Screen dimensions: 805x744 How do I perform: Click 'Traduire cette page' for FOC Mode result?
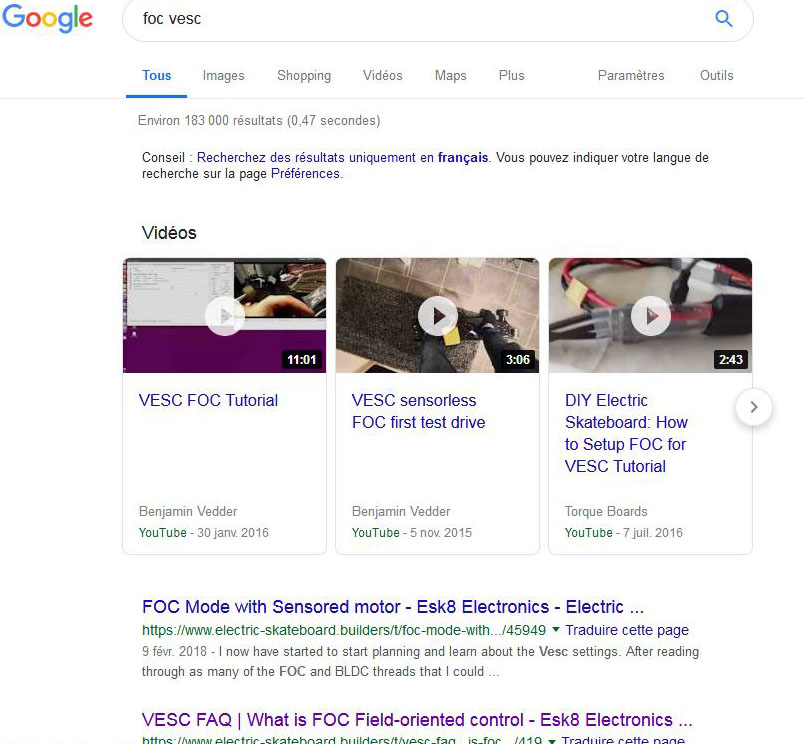point(627,630)
